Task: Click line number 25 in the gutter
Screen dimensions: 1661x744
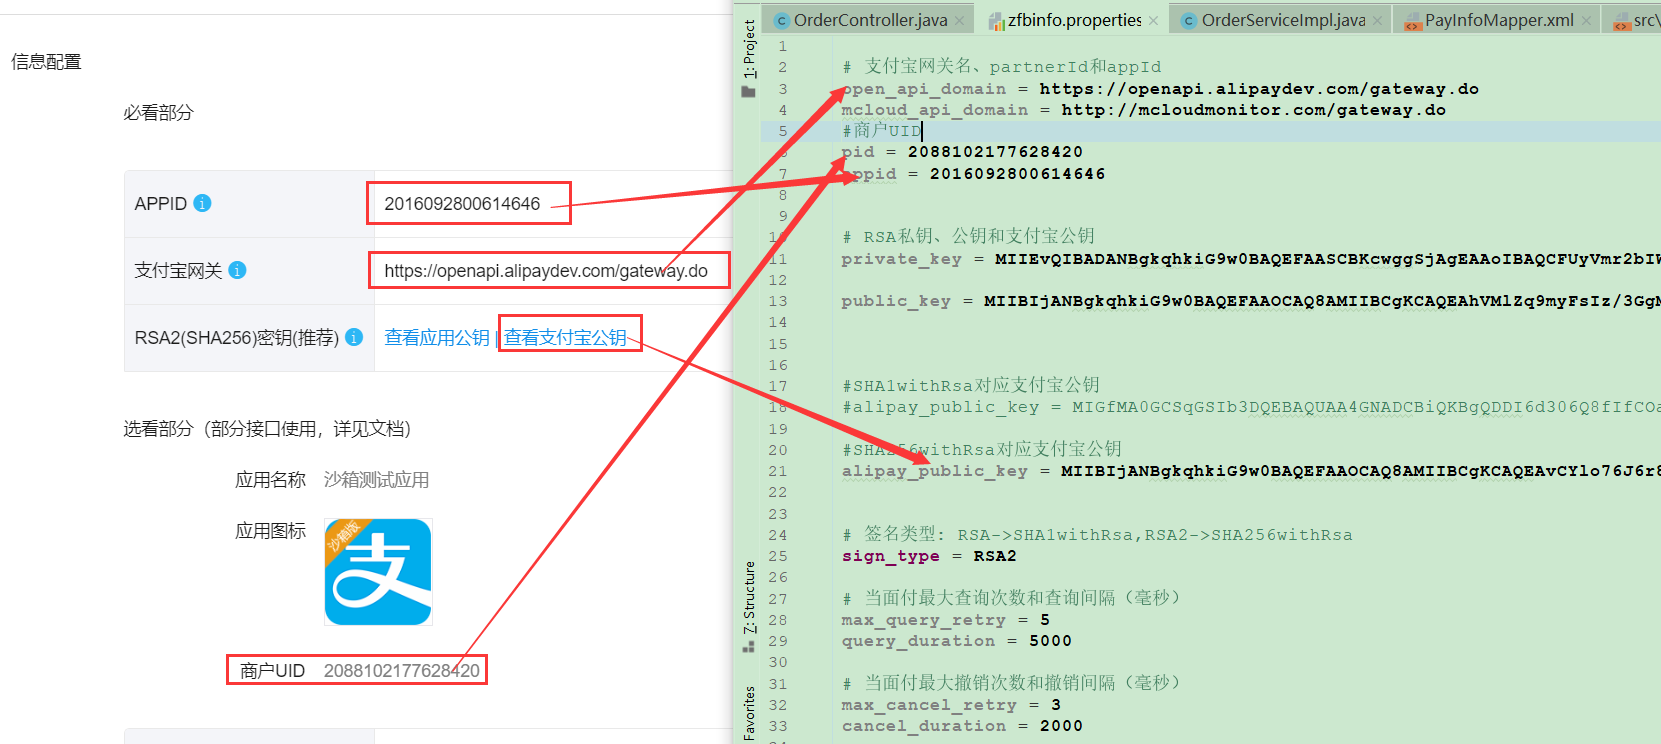Action: pyautogui.click(x=778, y=556)
